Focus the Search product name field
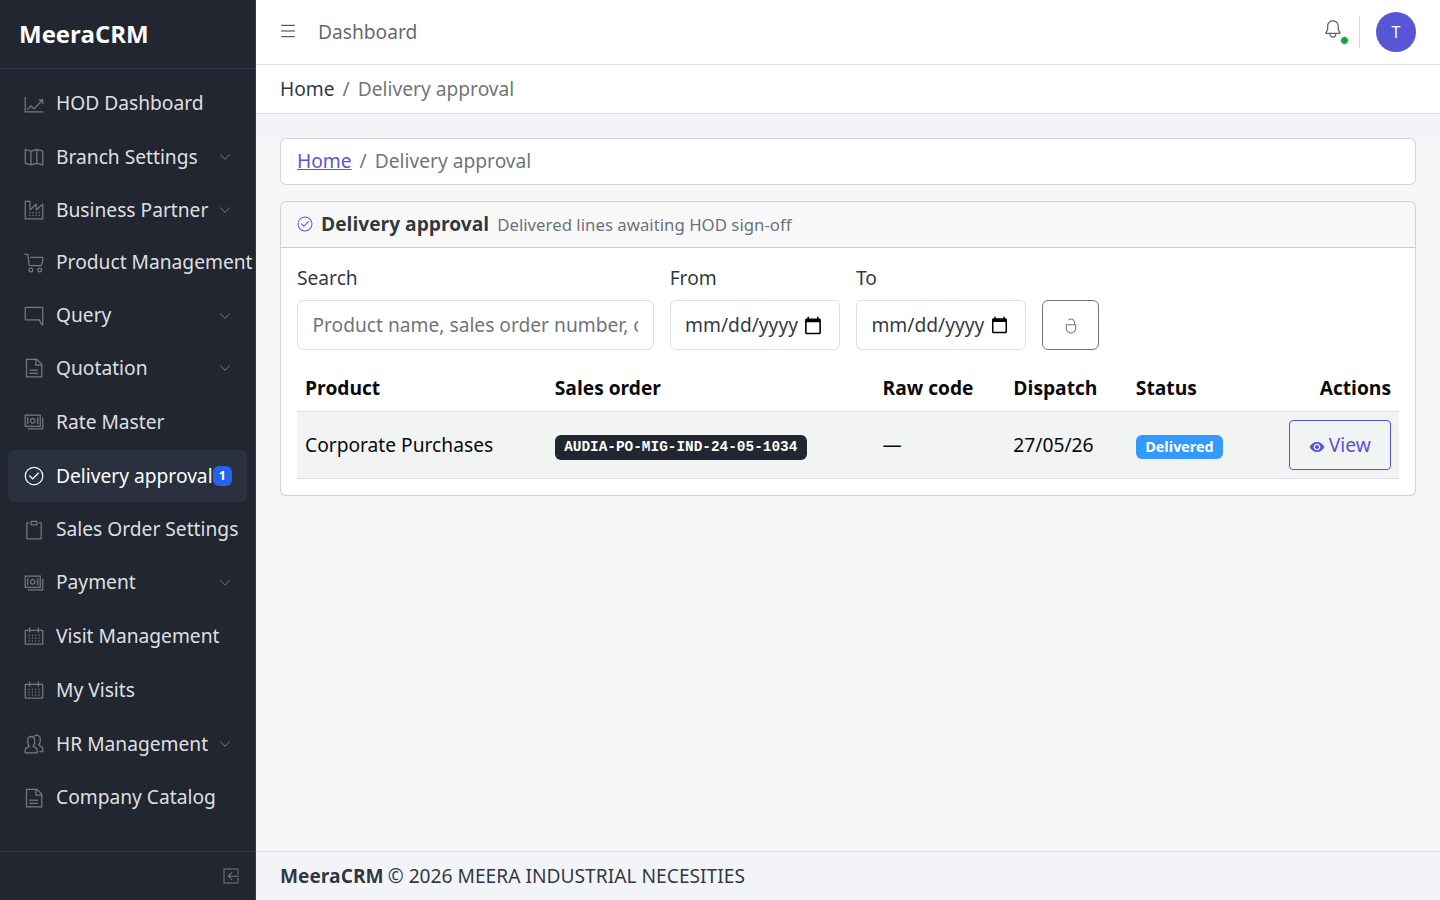 click(475, 325)
